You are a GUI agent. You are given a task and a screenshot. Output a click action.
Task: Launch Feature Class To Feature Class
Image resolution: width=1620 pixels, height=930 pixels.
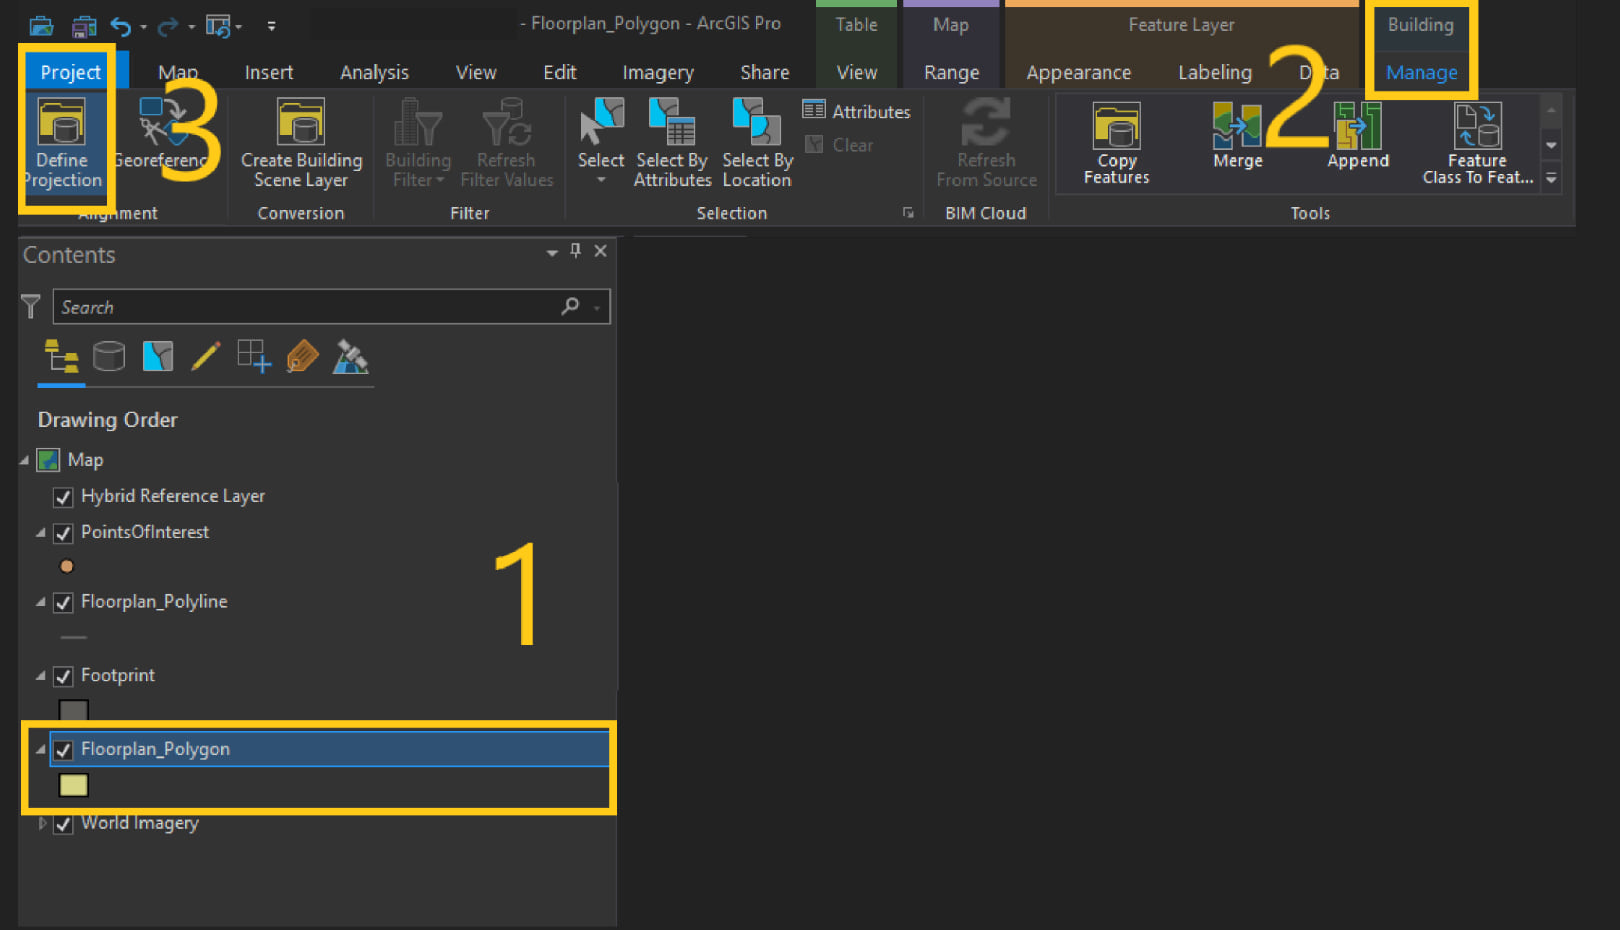[x=1476, y=140]
